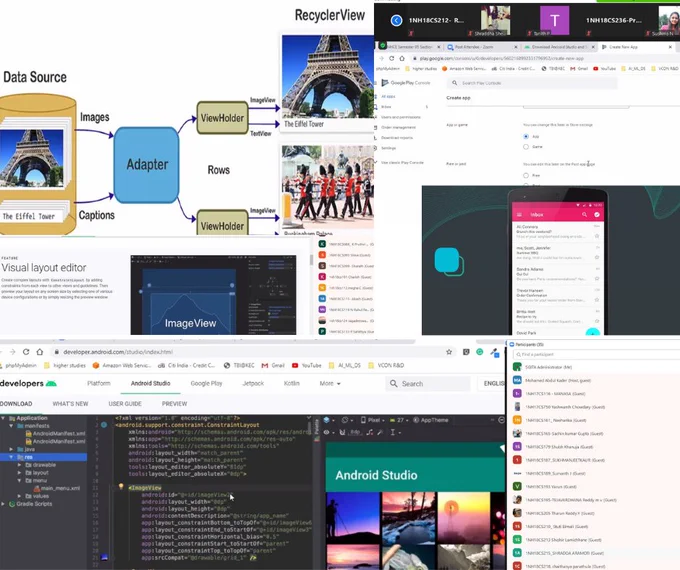Open Settings in Play Console sidebar
The height and width of the screenshot is (570, 680).
coord(389,148)
